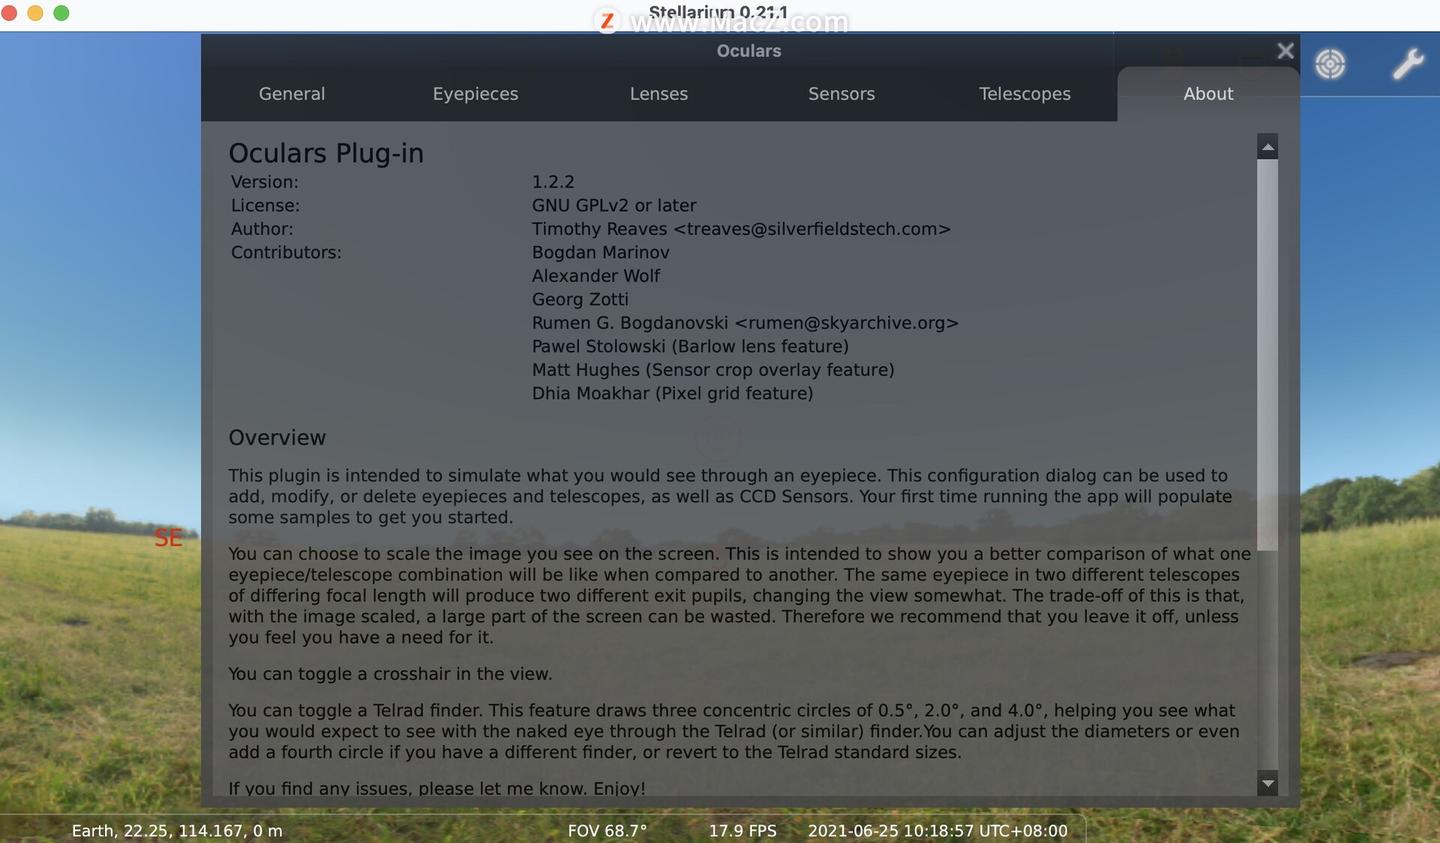Image resolution: width=1440 pixels, height=843 pixels.
Task: Open the wrench configuration icon
Action: (1408, 64)
